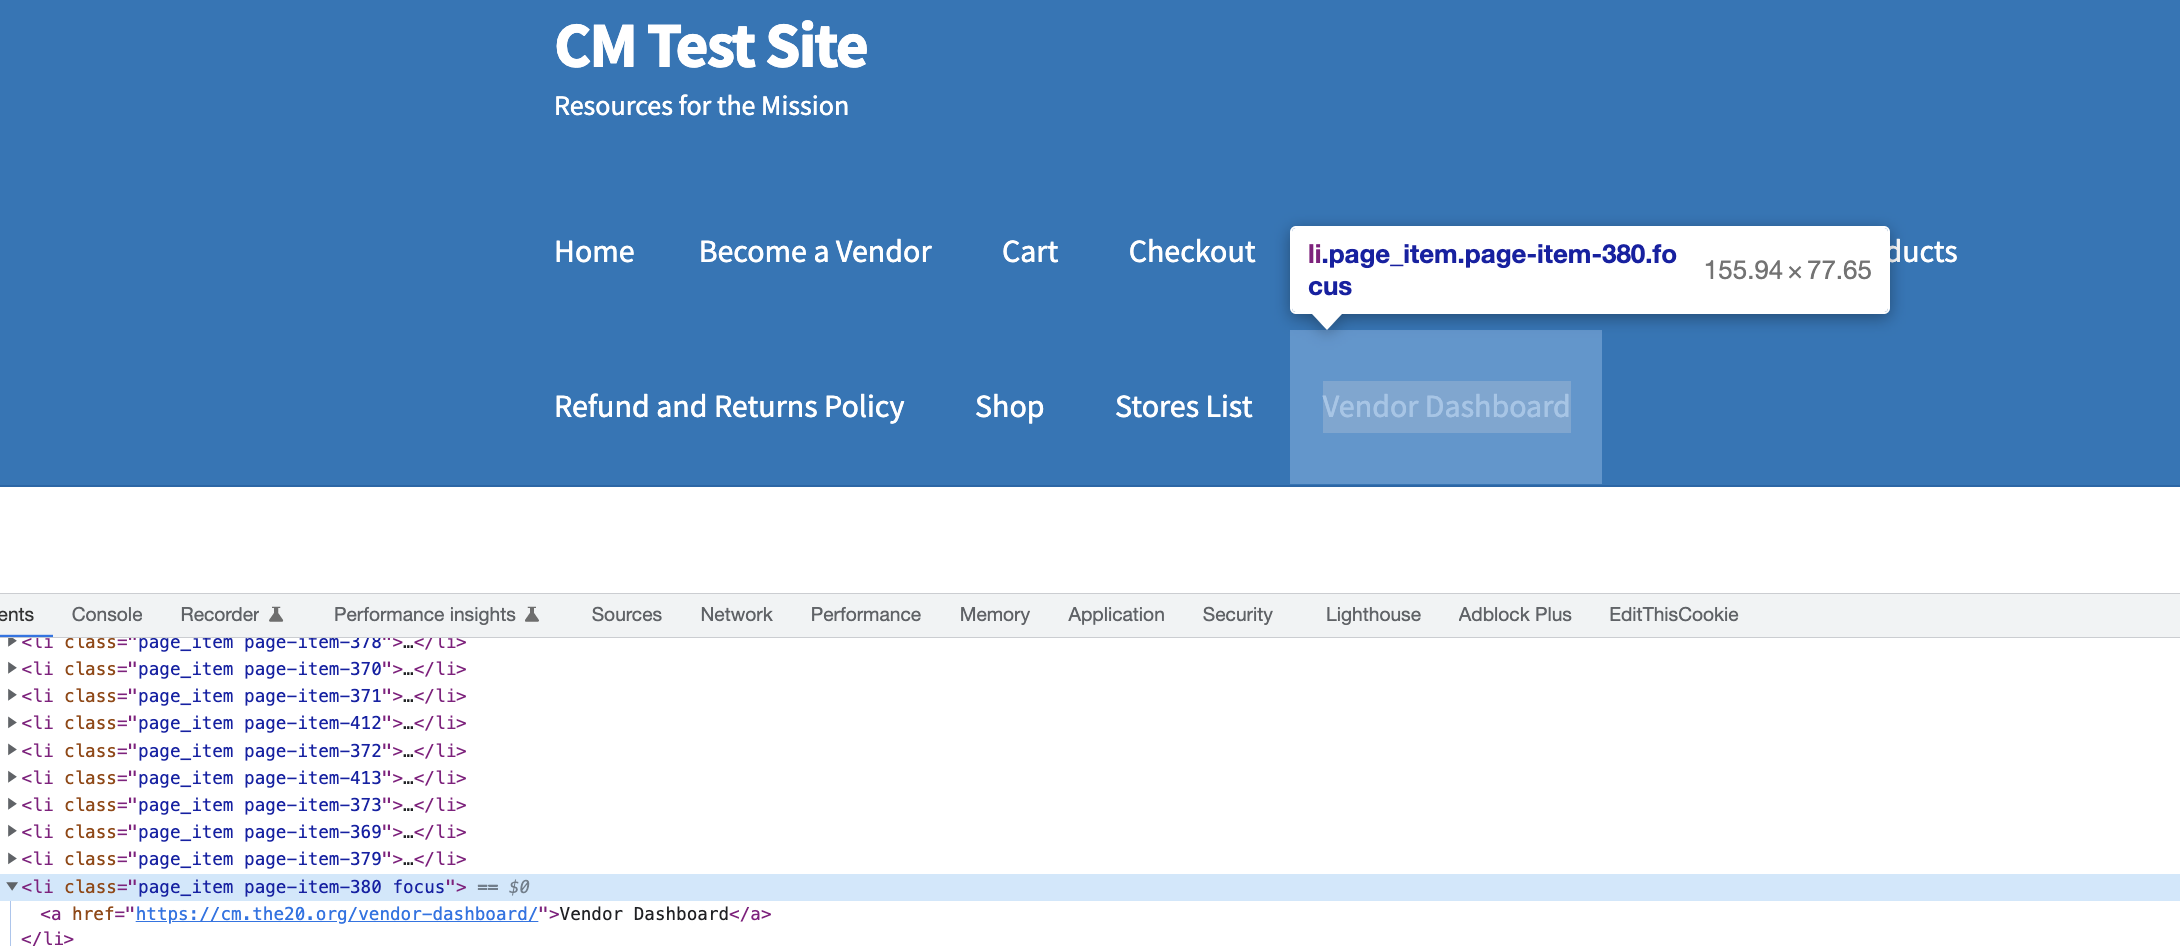Click the 'Resources for the Mission' tagline

point(701,105)
